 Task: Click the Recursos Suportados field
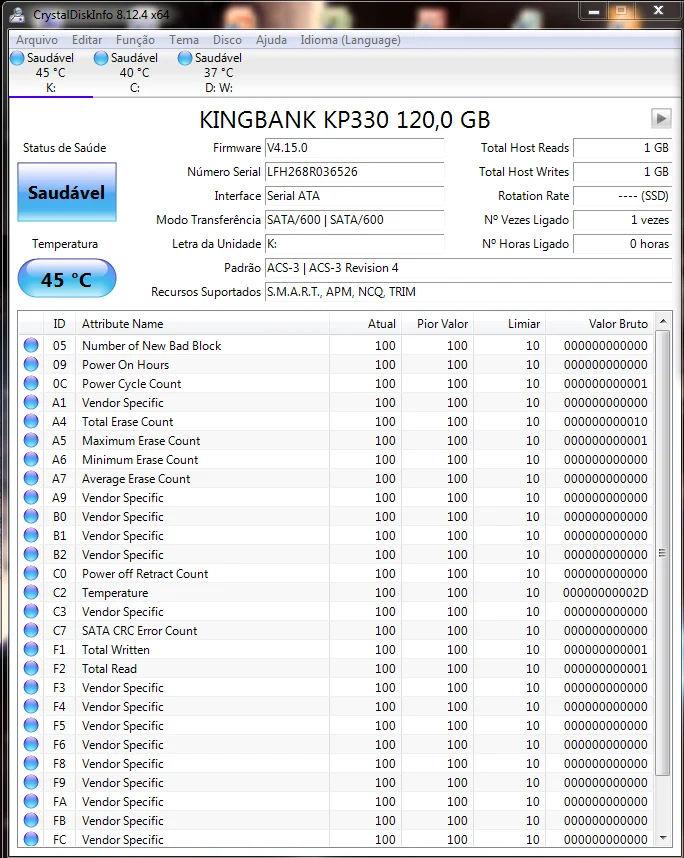point(468,292)
